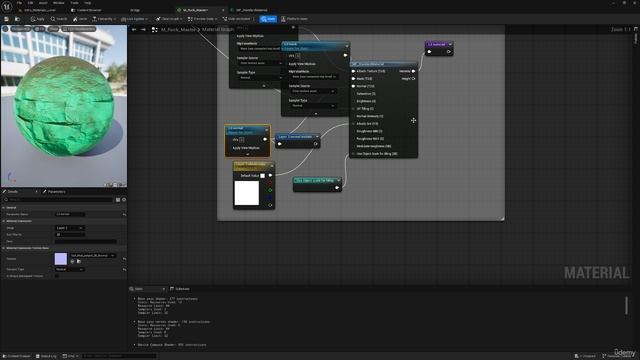This screenshot has height=360, width=640.
Task: Click the Save asset icon in toolbar
Action: (x=7, y=19)
